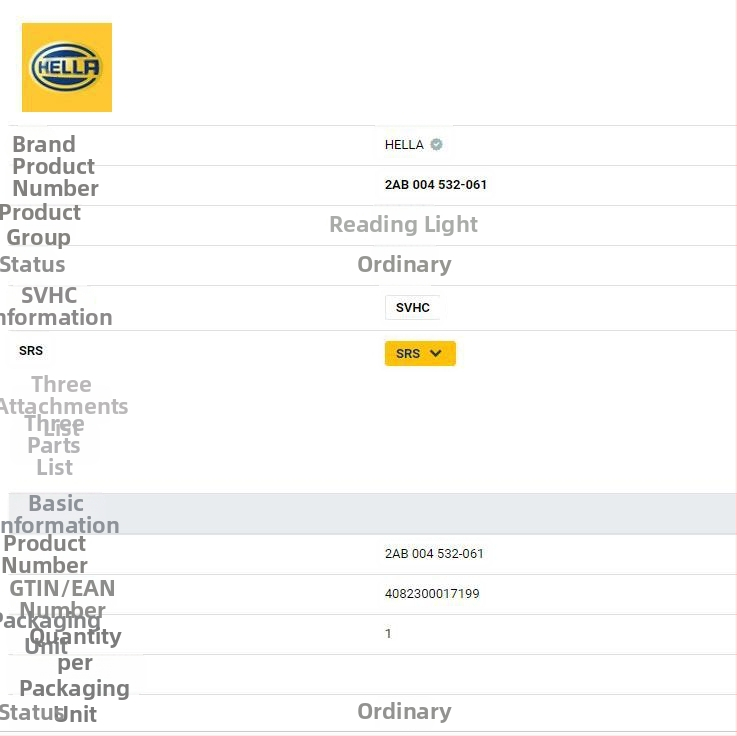Screen dimensions: 737x736
Task: Click the GTIN/EAN number 4082300017199
Action: [432, 594]
